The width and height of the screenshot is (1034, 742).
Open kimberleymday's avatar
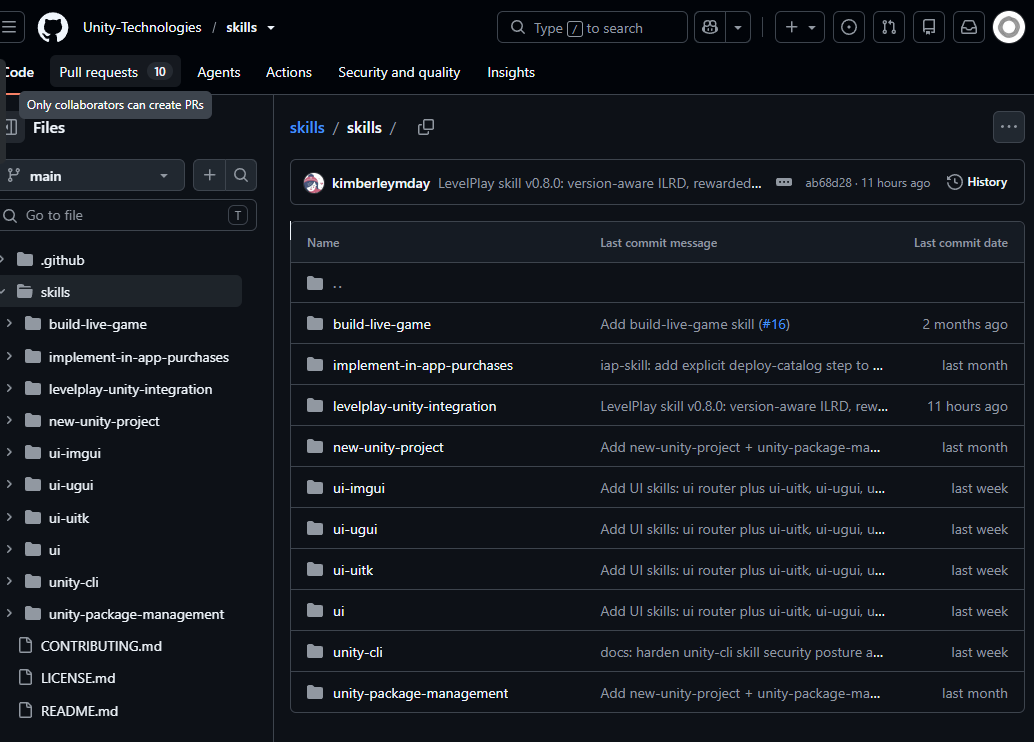pos(314,183)
